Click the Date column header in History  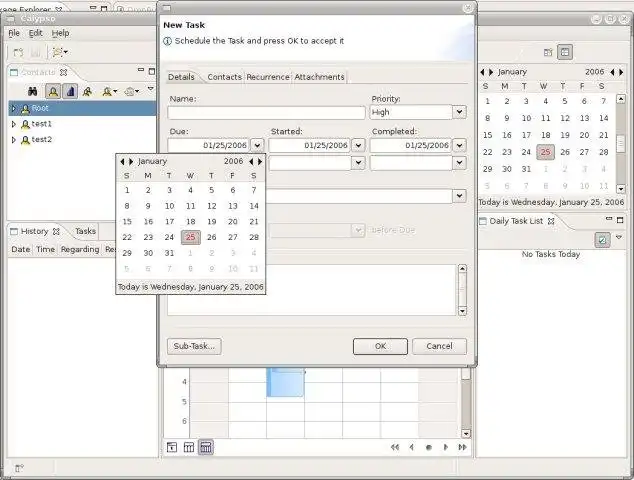click(21, 250)
